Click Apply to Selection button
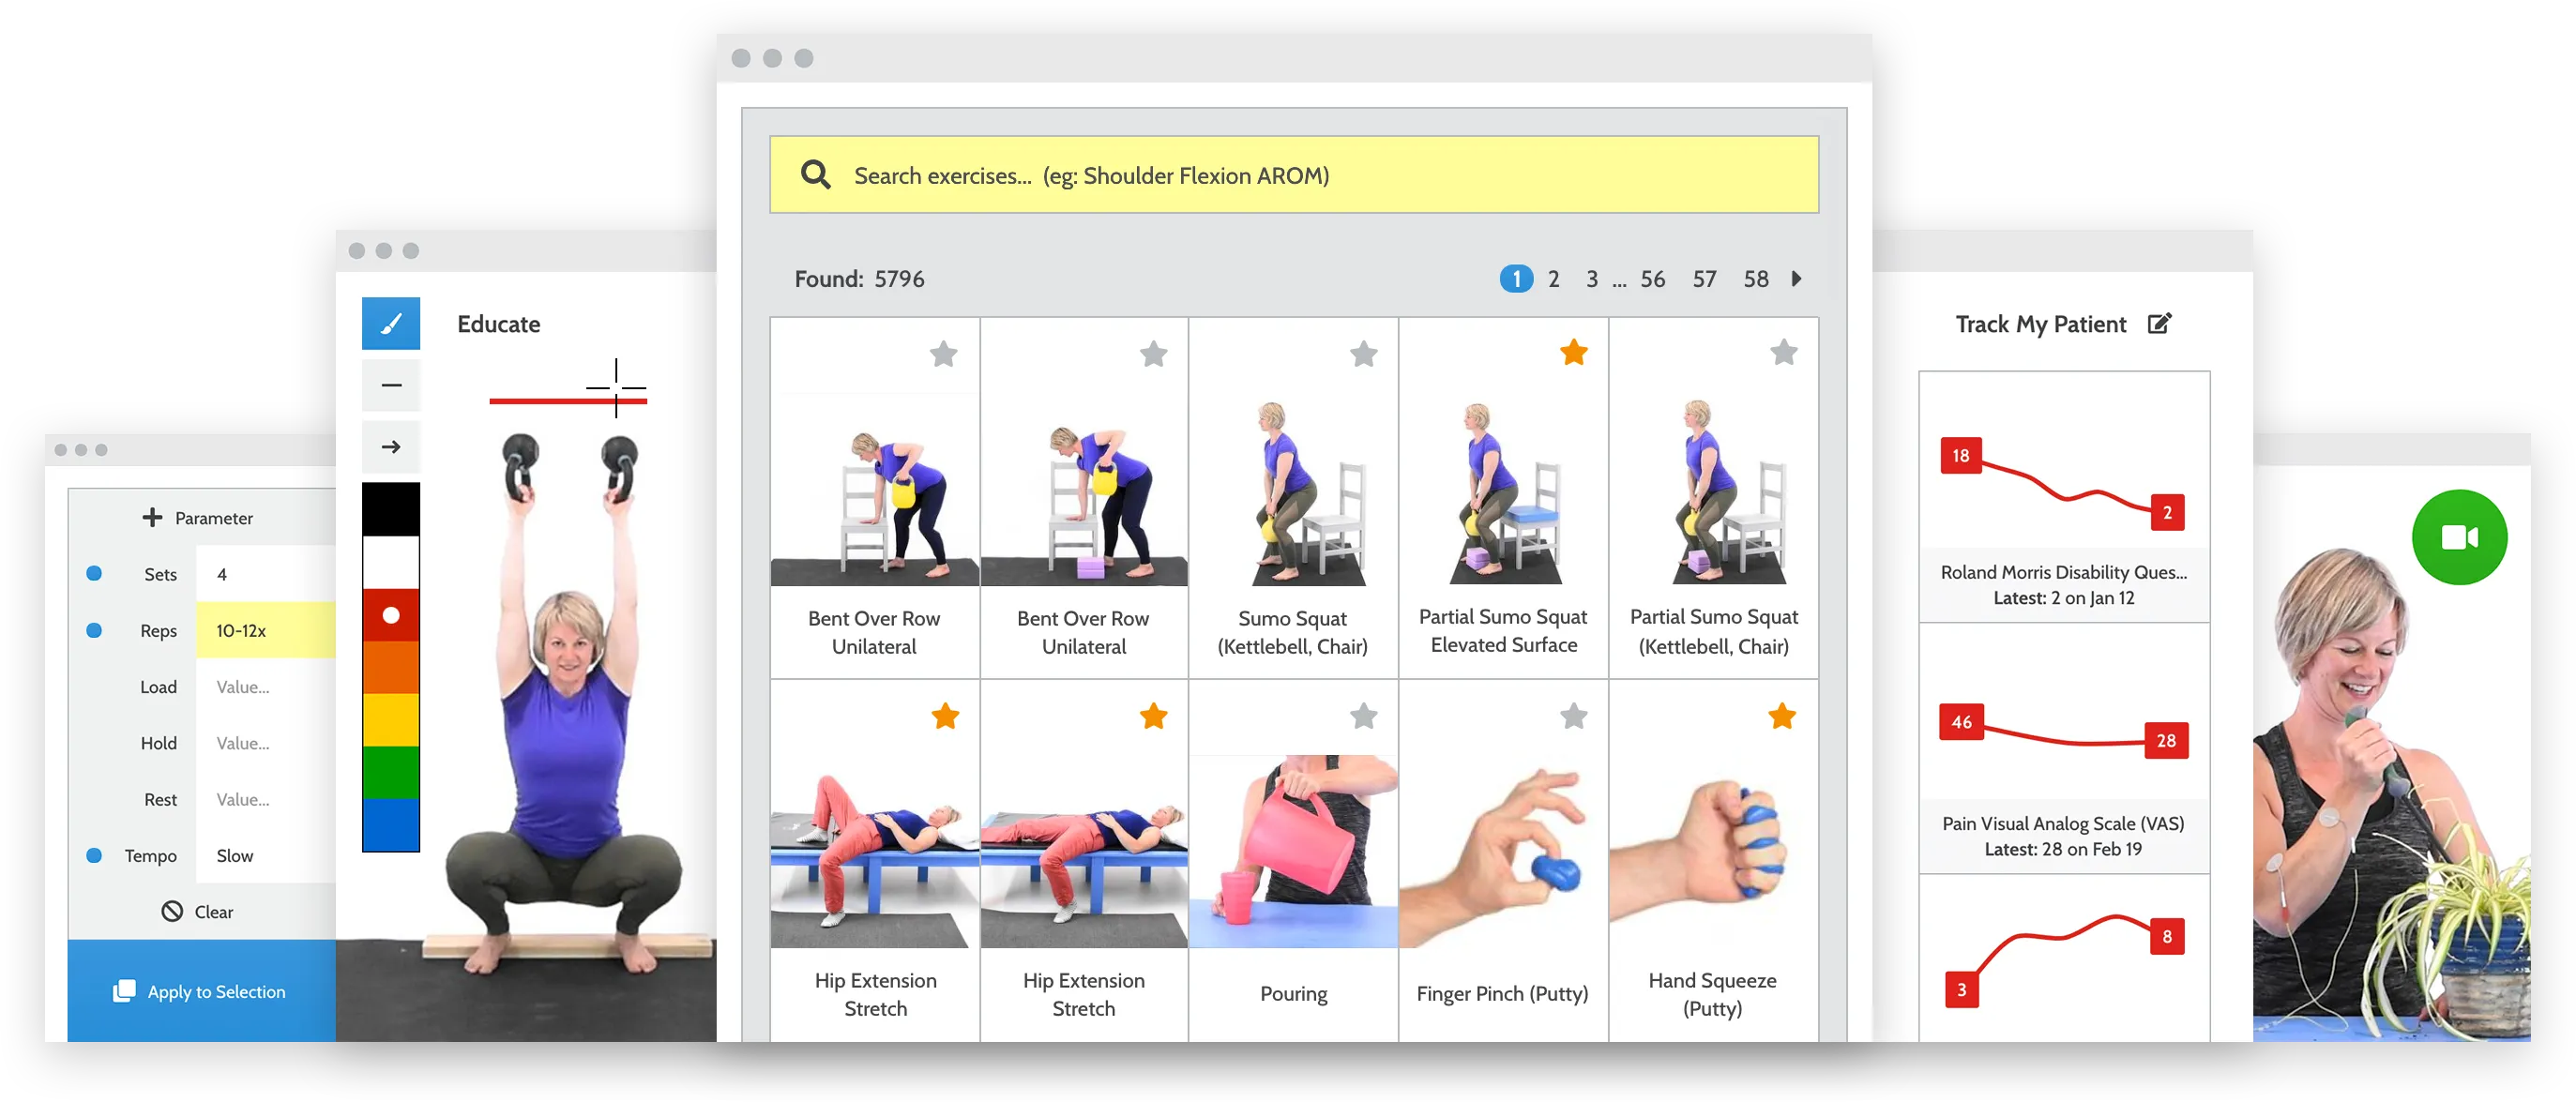This screenshot has height=1102, width=2576. coord(201,990)
